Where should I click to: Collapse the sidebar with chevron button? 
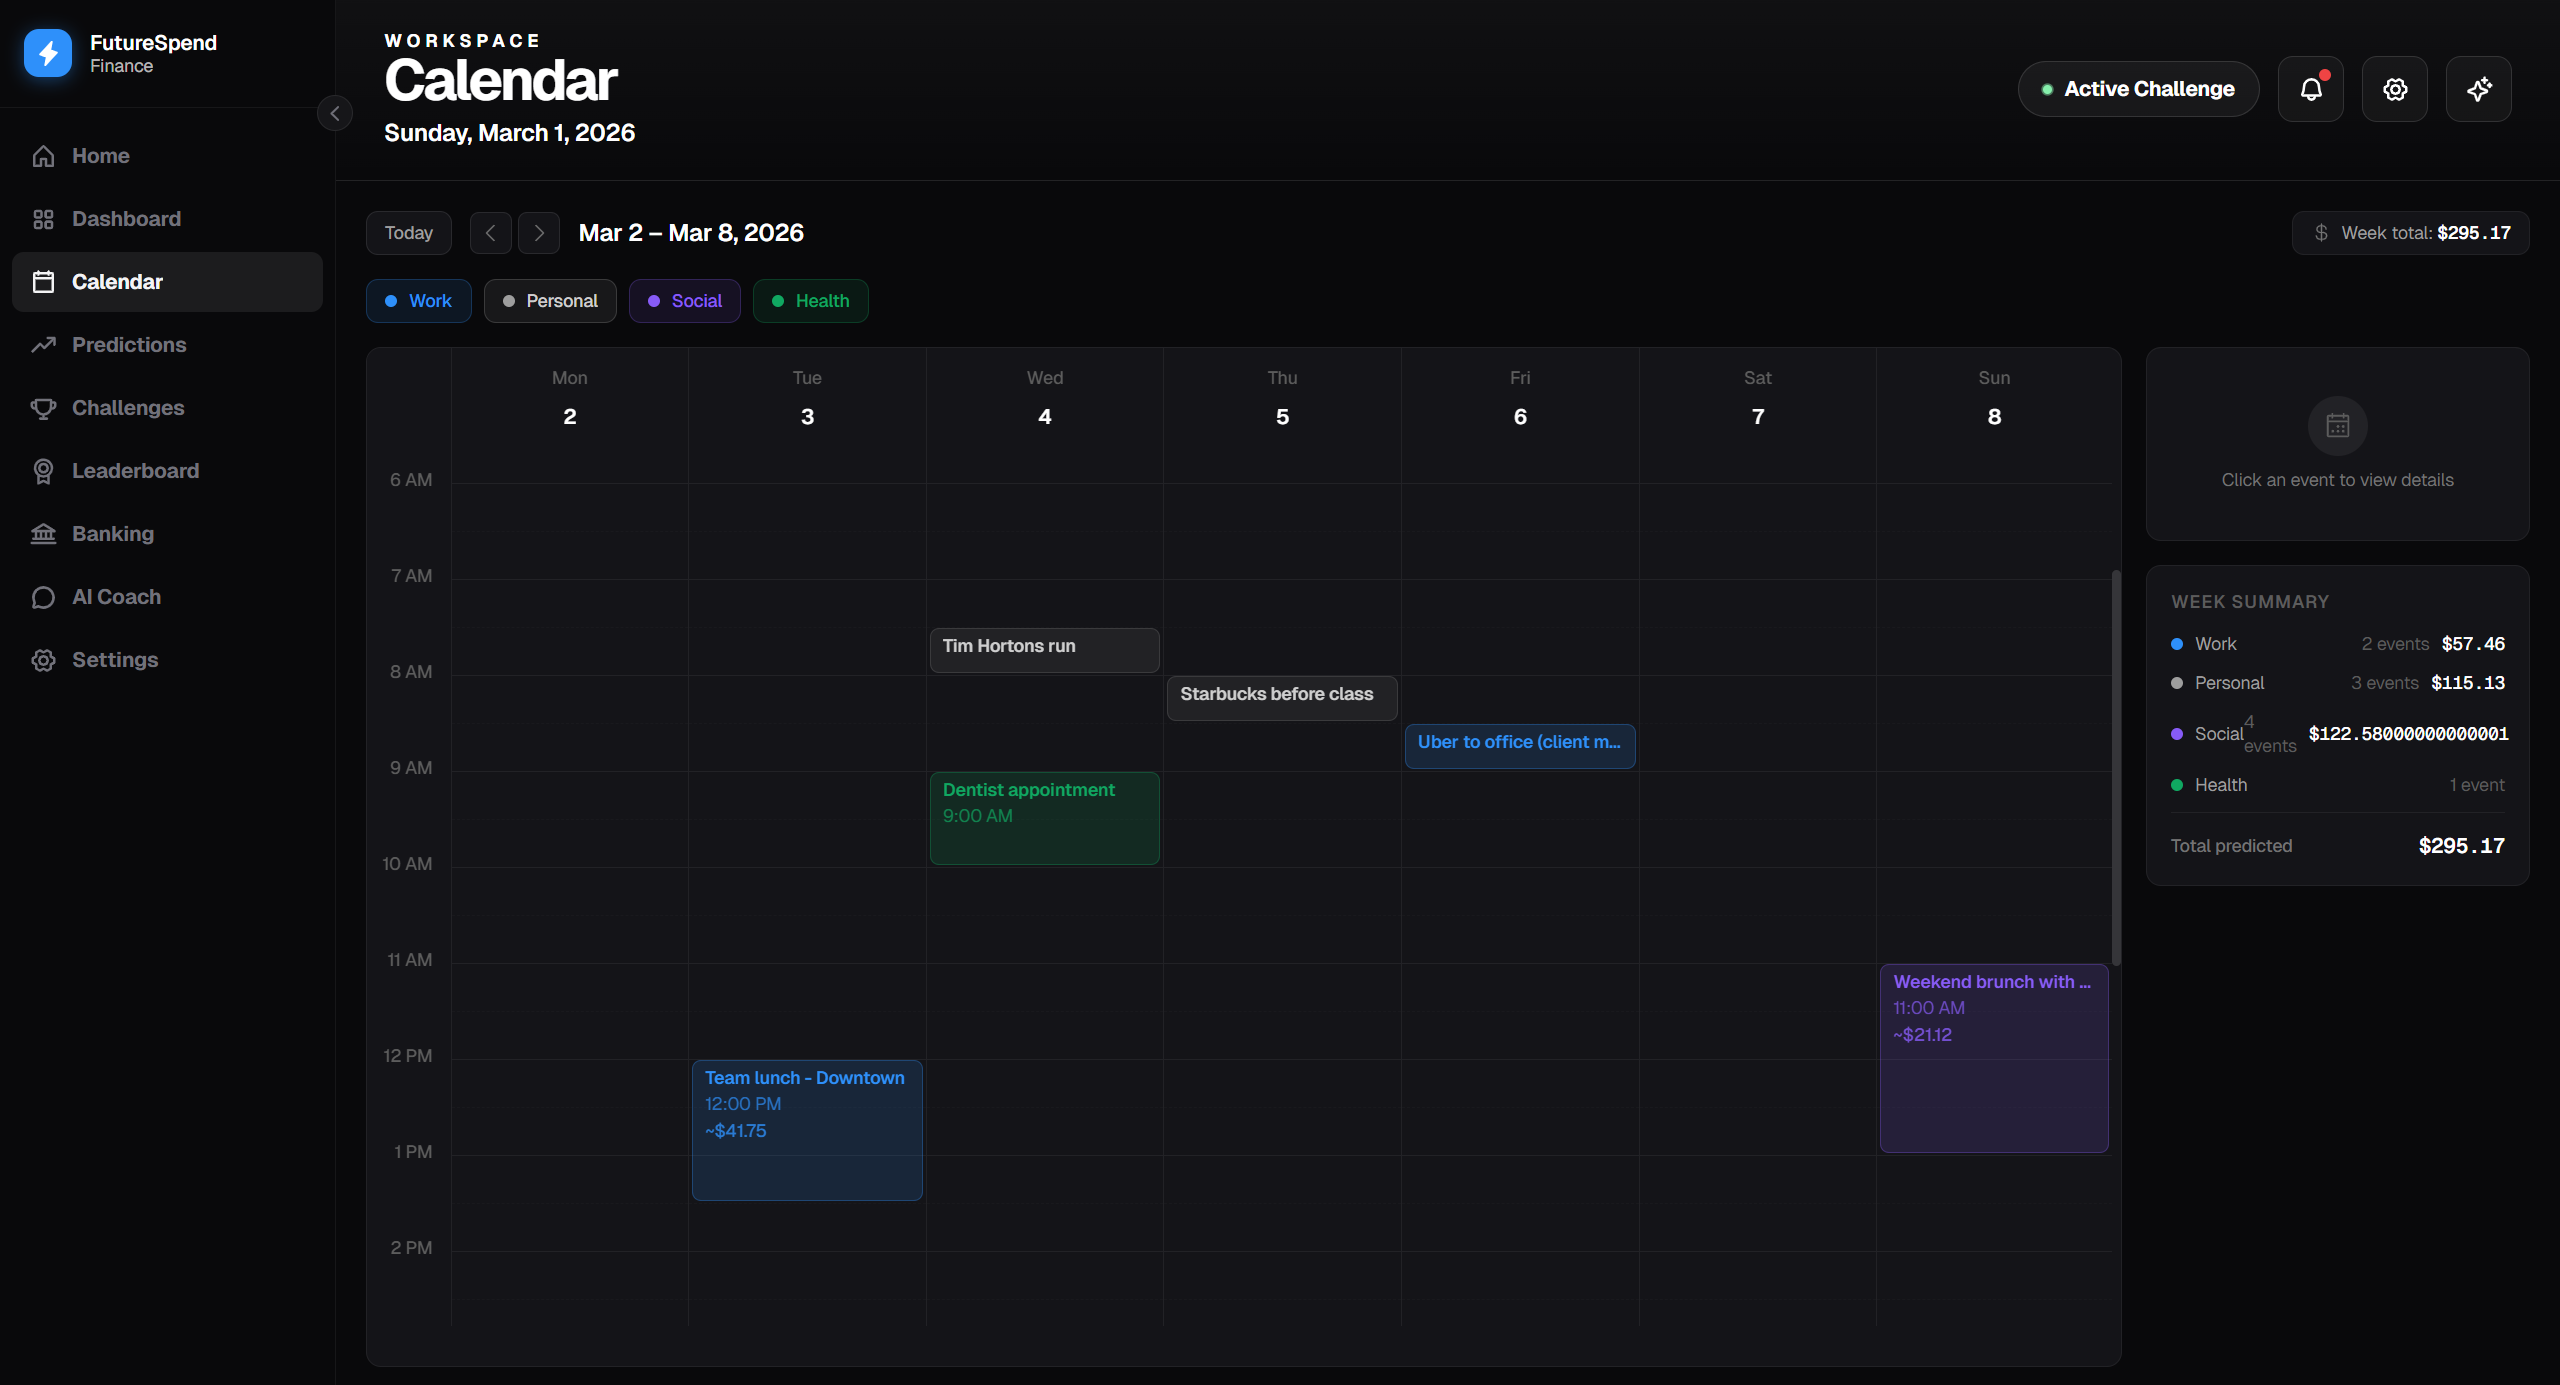click(x=335, y=113)
